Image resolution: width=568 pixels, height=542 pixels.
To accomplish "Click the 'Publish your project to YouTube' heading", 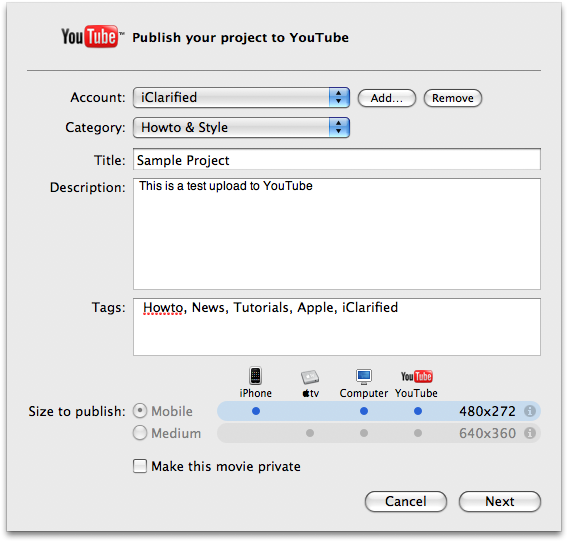I will point(240,38).
